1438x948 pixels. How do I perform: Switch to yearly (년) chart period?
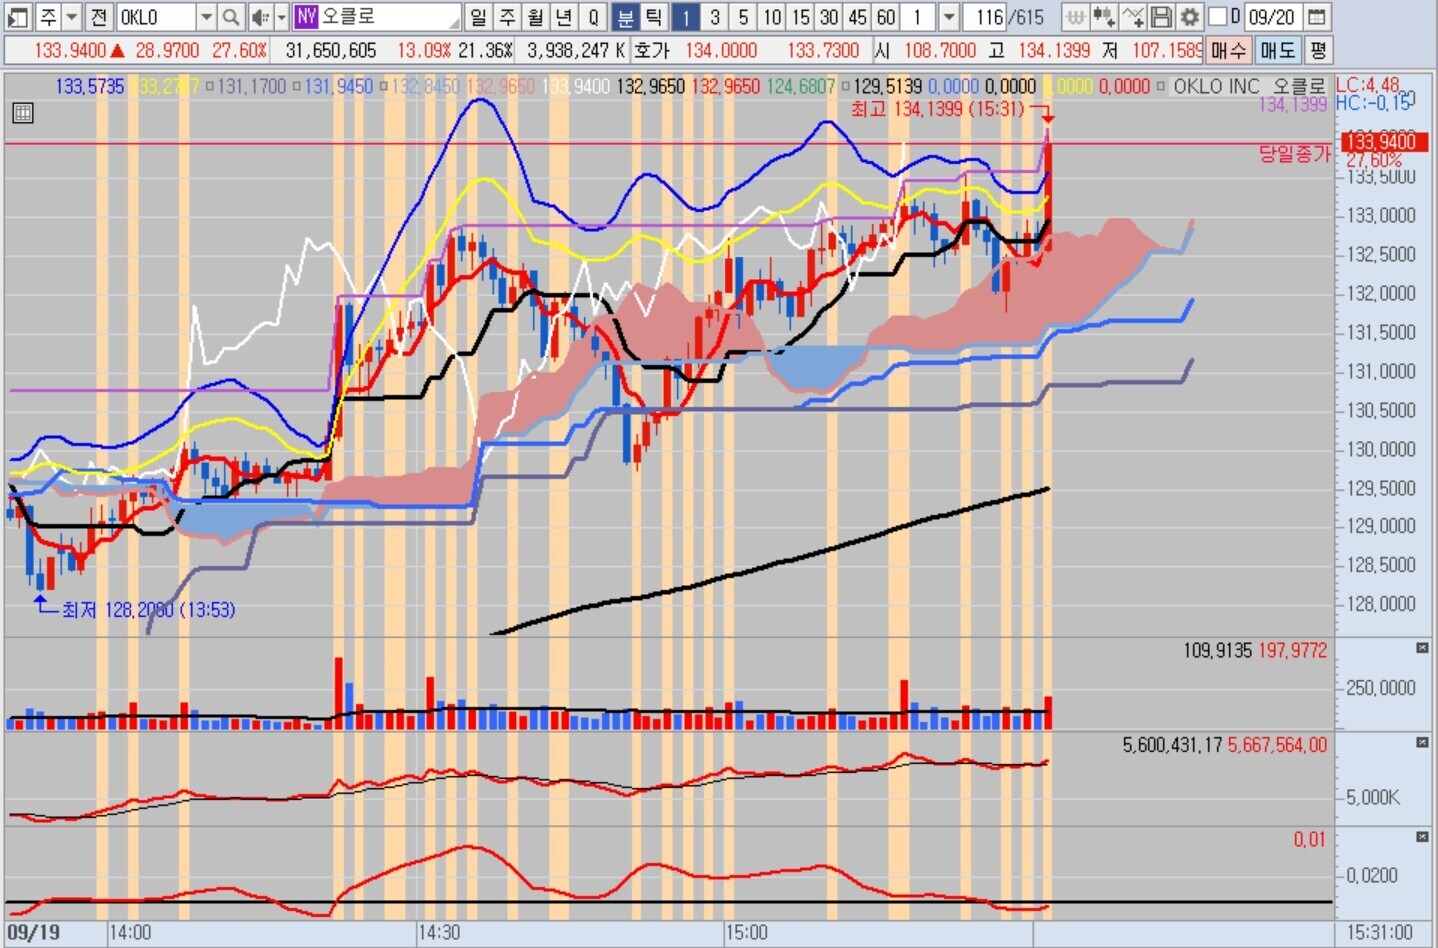click(x=564, y=17)
